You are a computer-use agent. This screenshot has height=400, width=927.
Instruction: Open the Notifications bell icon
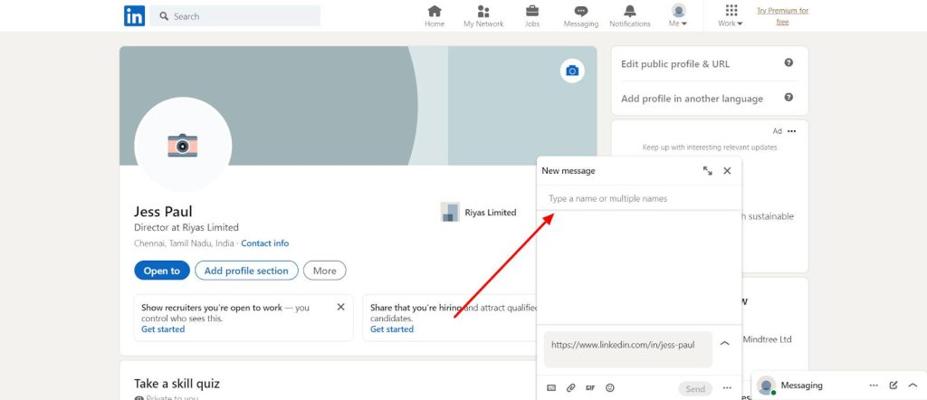pos(629,12)
